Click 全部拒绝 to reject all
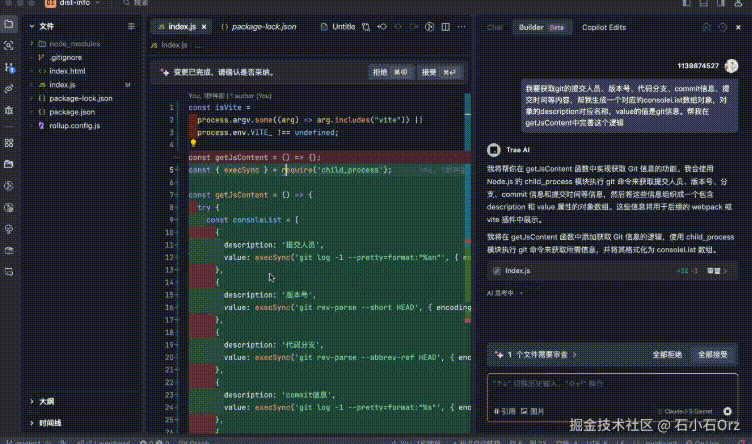 (667, 354)
